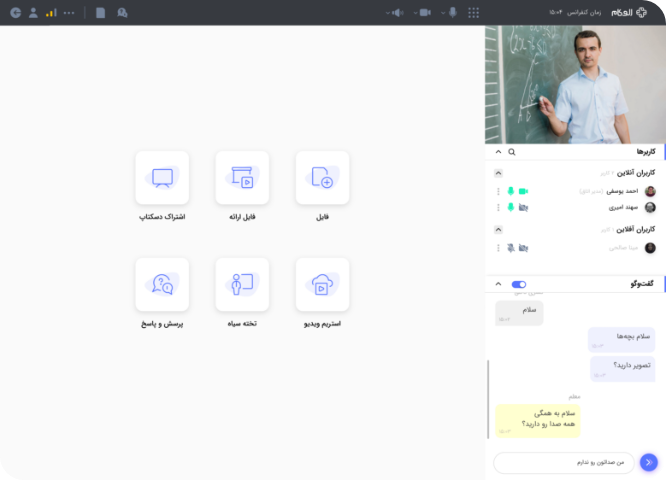Toggle سهند امیری's microphone icon
Image resolution: width=666 pixels, height=480 pixels.
click(511, 207)
